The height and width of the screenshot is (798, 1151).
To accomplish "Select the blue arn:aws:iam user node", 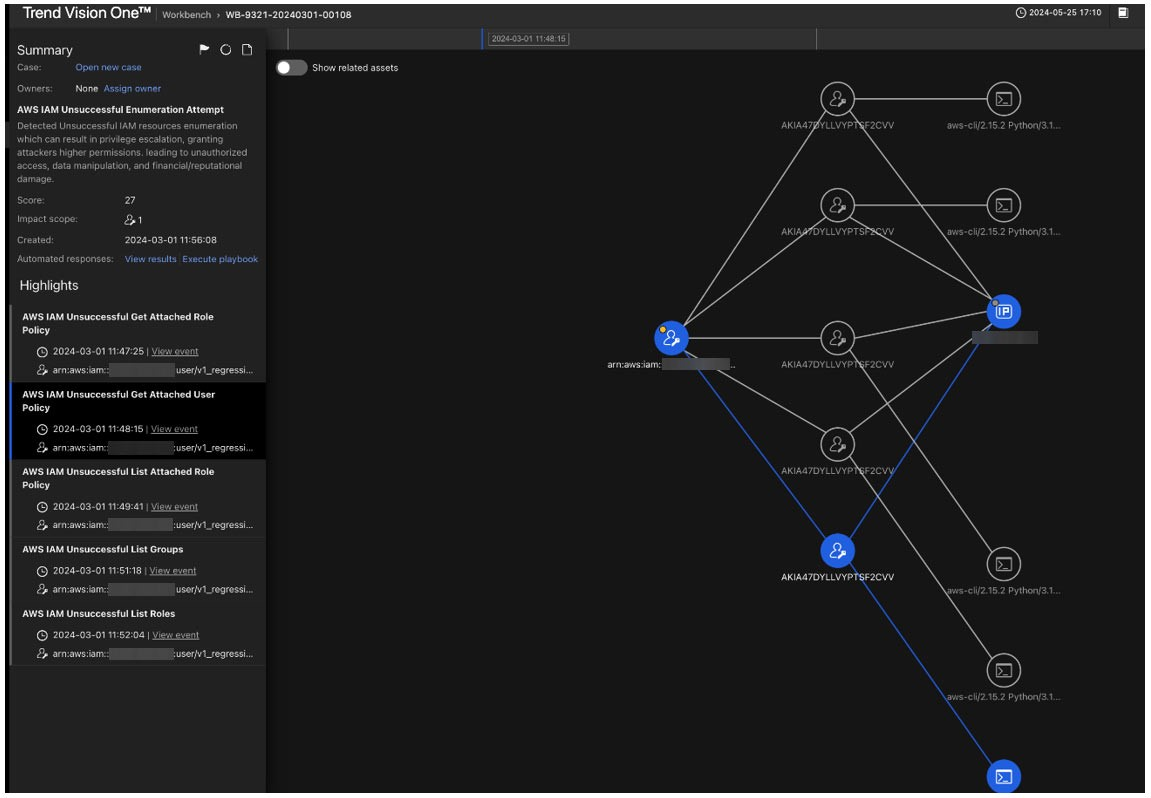I will click(x=671, y=338).
